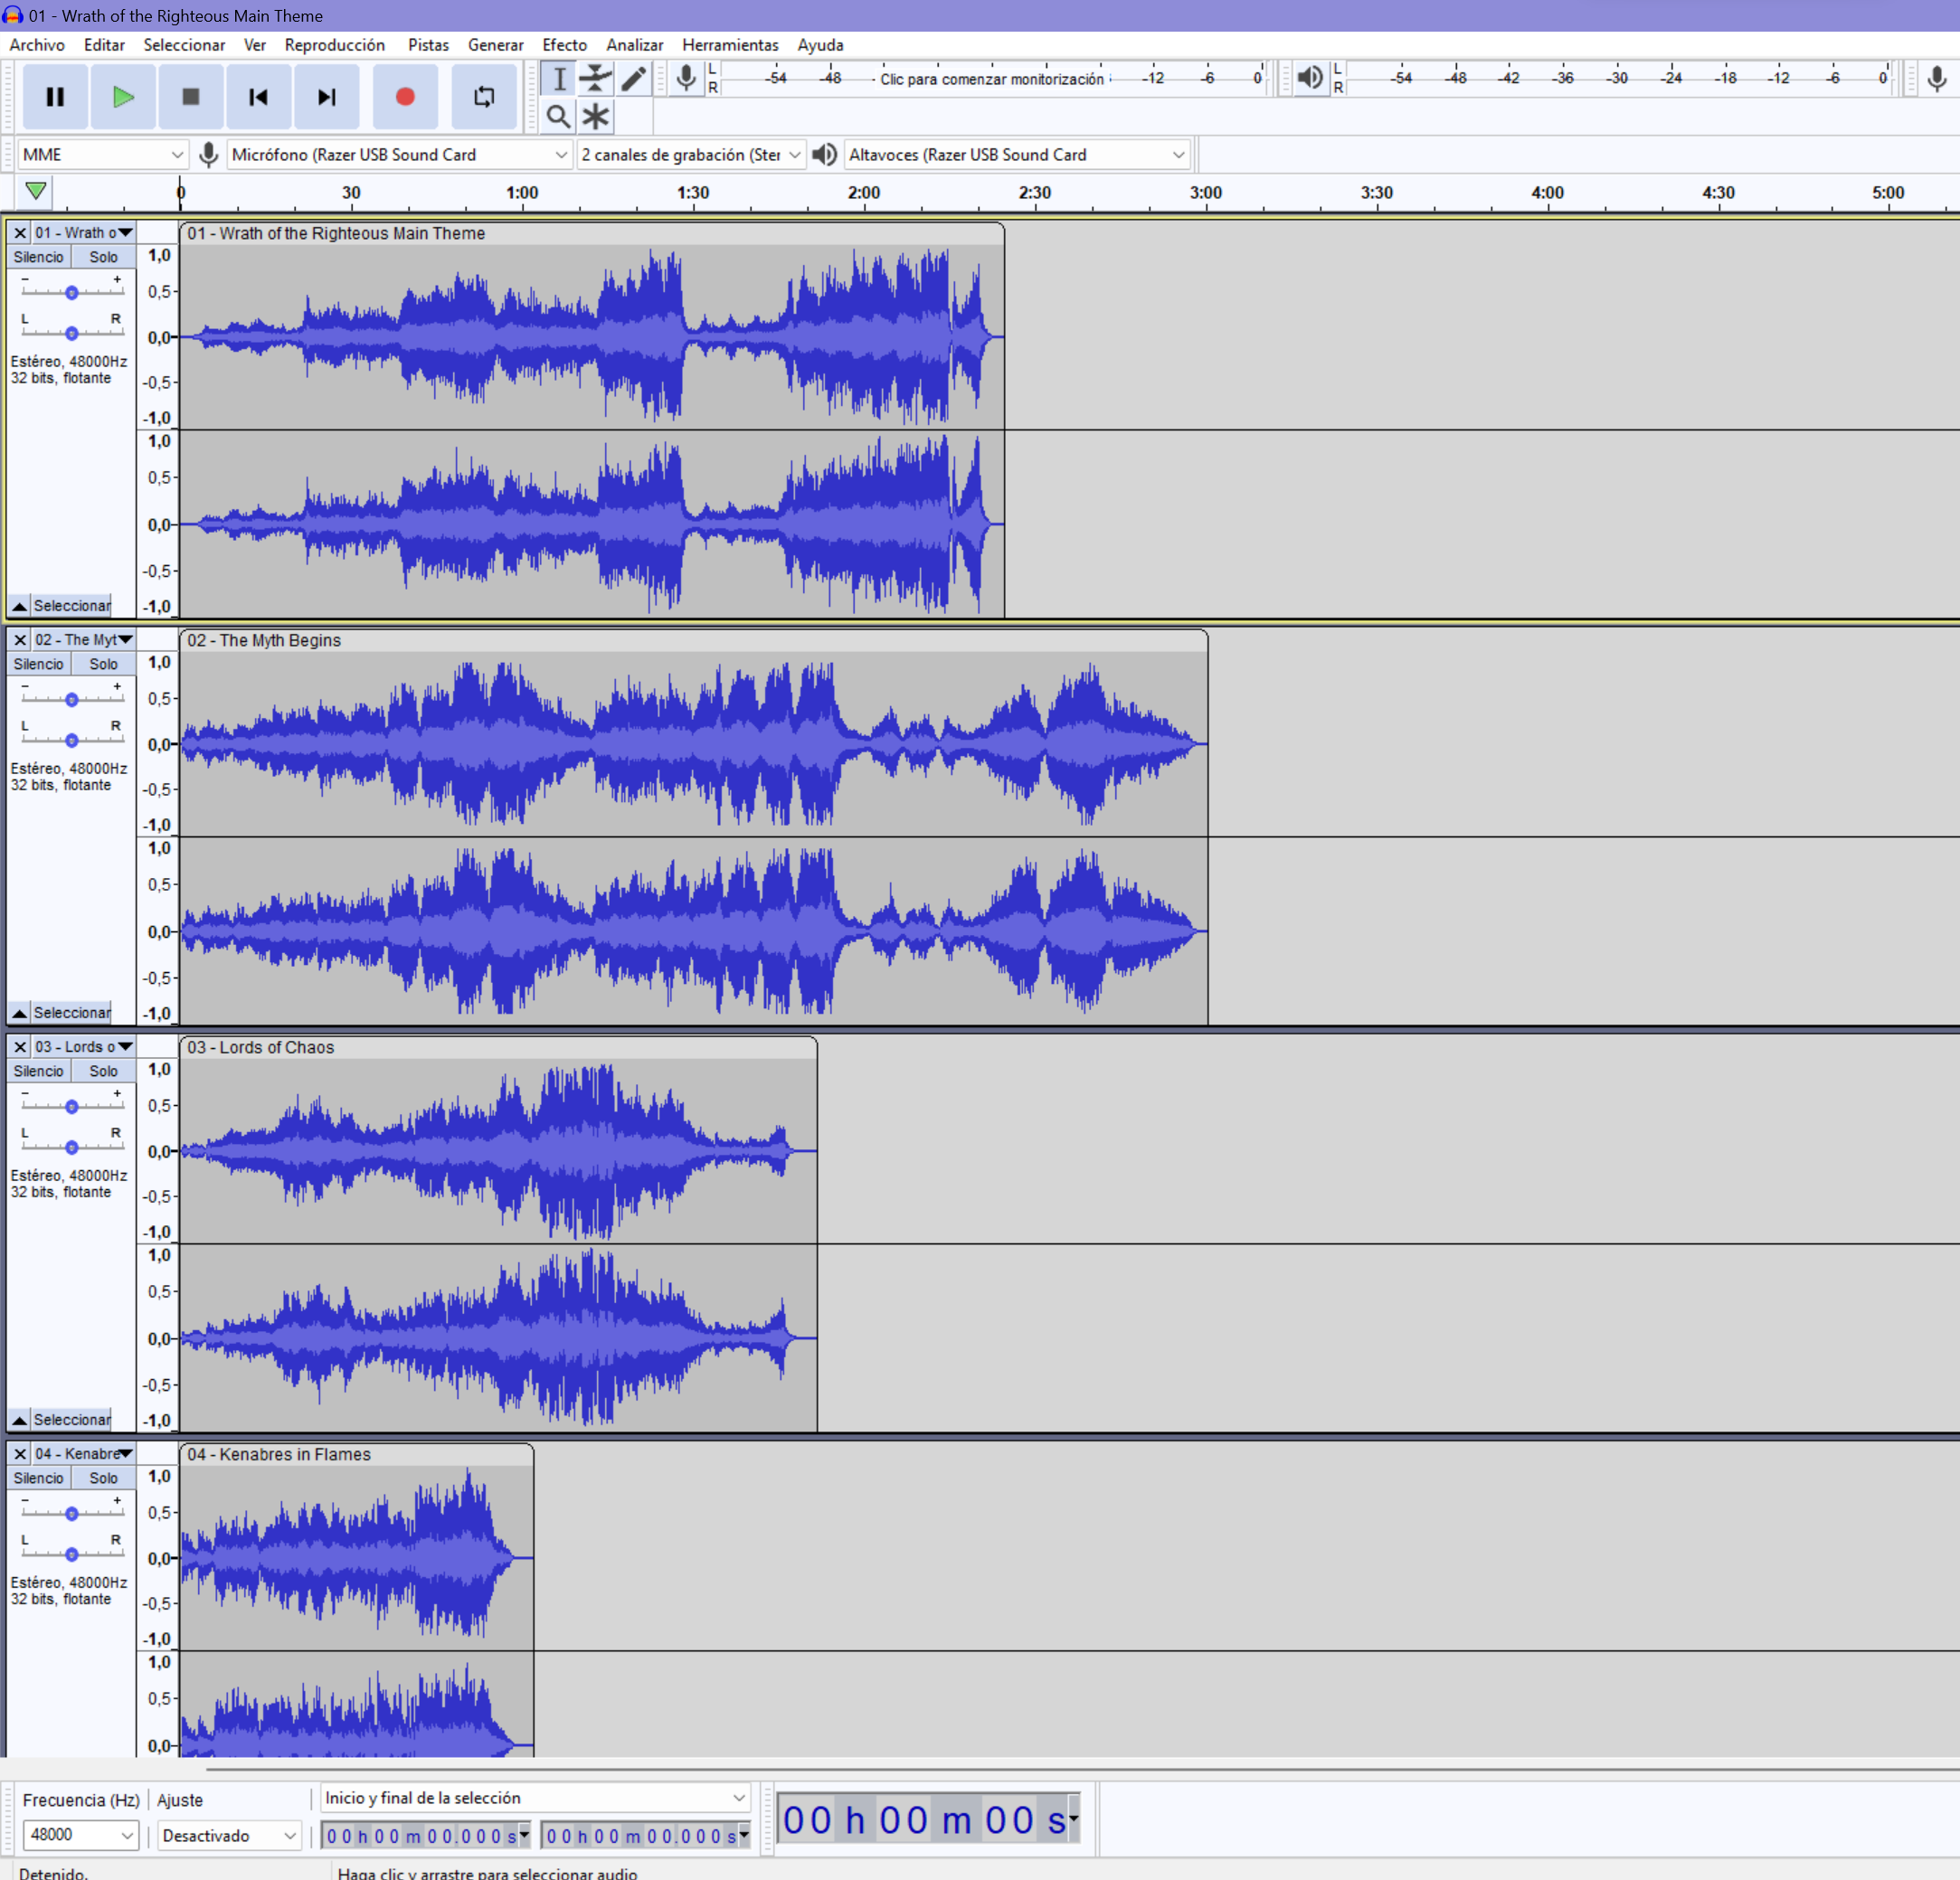This screenshot has width=1960, height=1880.
Task: Open the 02 - The Myth track dropdown menu
Action: (x=84, y=639)
